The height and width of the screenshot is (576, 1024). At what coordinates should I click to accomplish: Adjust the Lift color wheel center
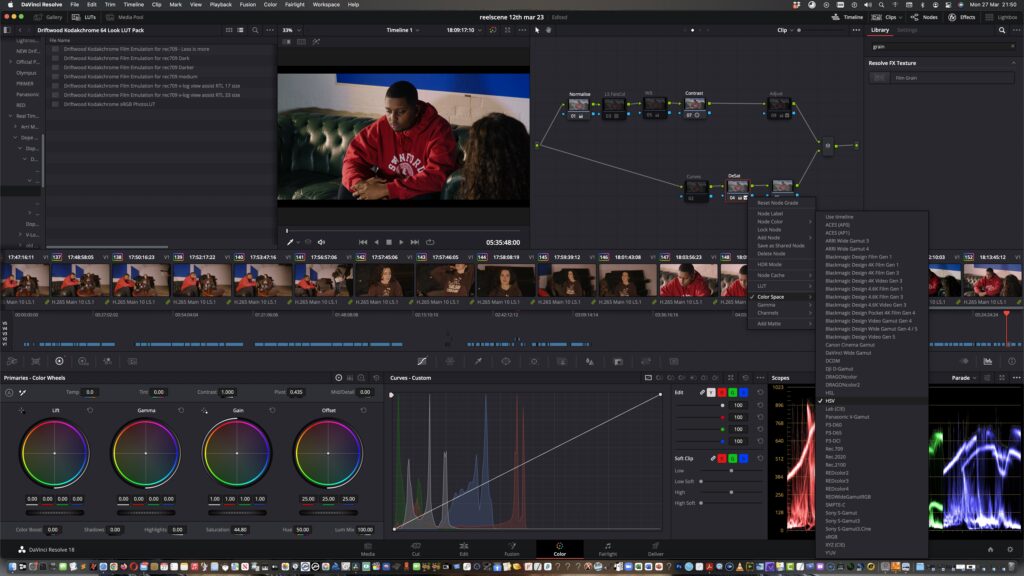point(54,453)
